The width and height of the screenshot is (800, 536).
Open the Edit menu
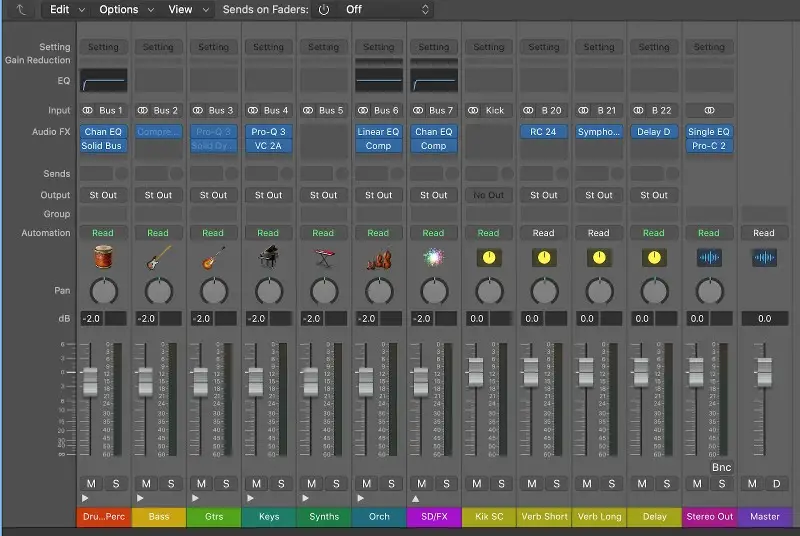click(x=66, y=9)
